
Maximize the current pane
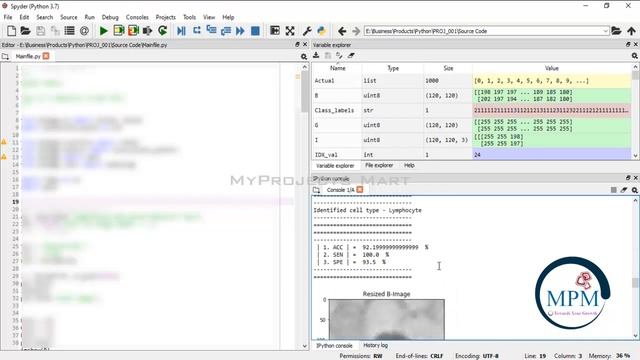click(x=275, y=31)
